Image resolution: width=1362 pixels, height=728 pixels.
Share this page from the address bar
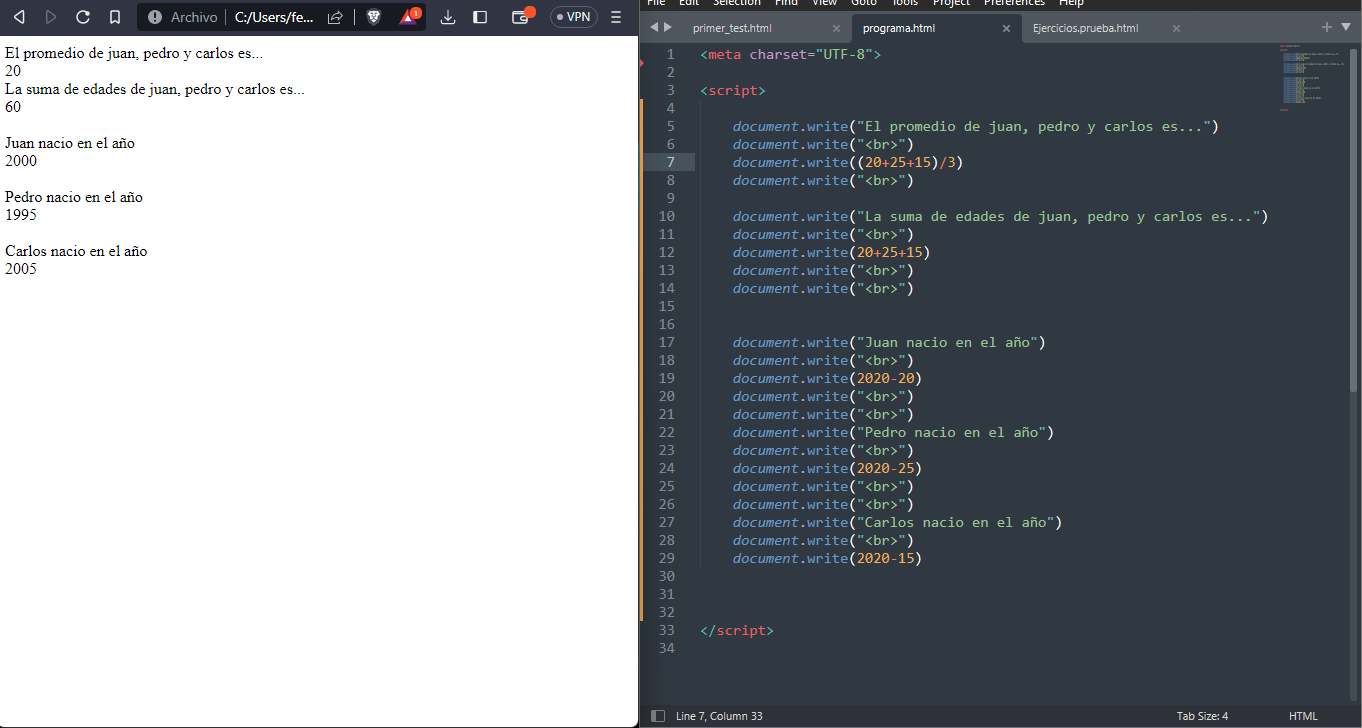336,17
